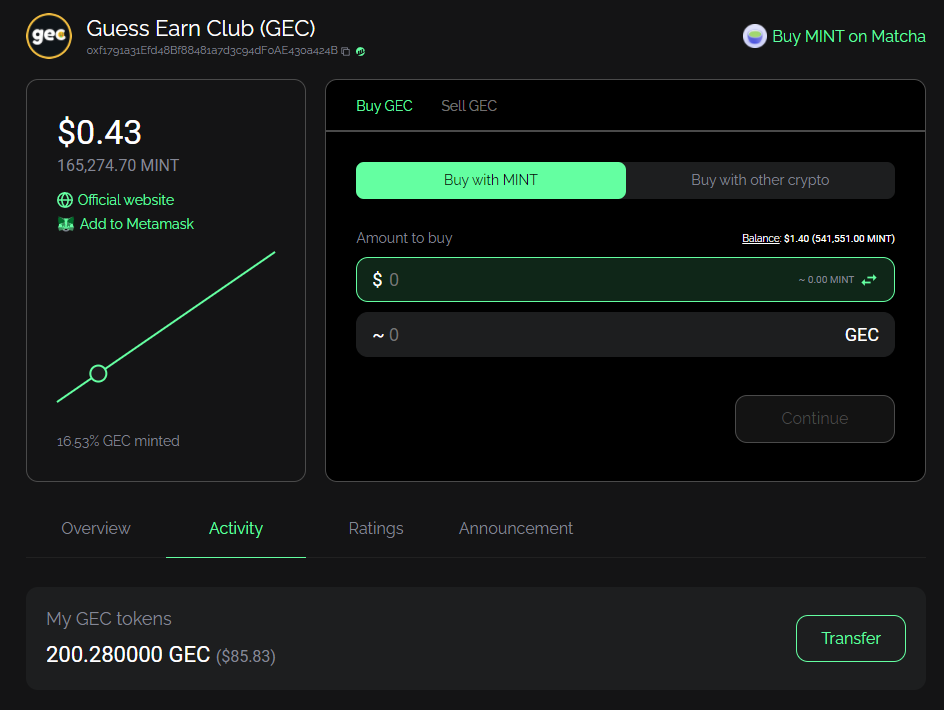The width and height of the screenshot is (944, 710).
Task: Click the bonding curve circle marker
Action: coord(98,374)
